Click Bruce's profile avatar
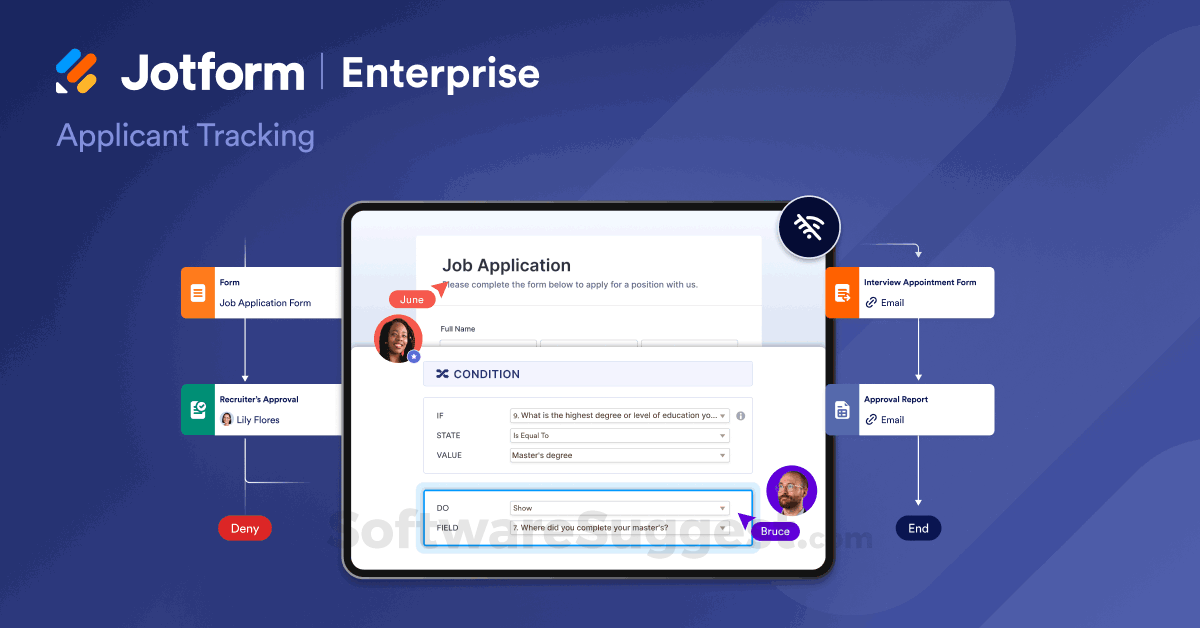 point(791,491)
